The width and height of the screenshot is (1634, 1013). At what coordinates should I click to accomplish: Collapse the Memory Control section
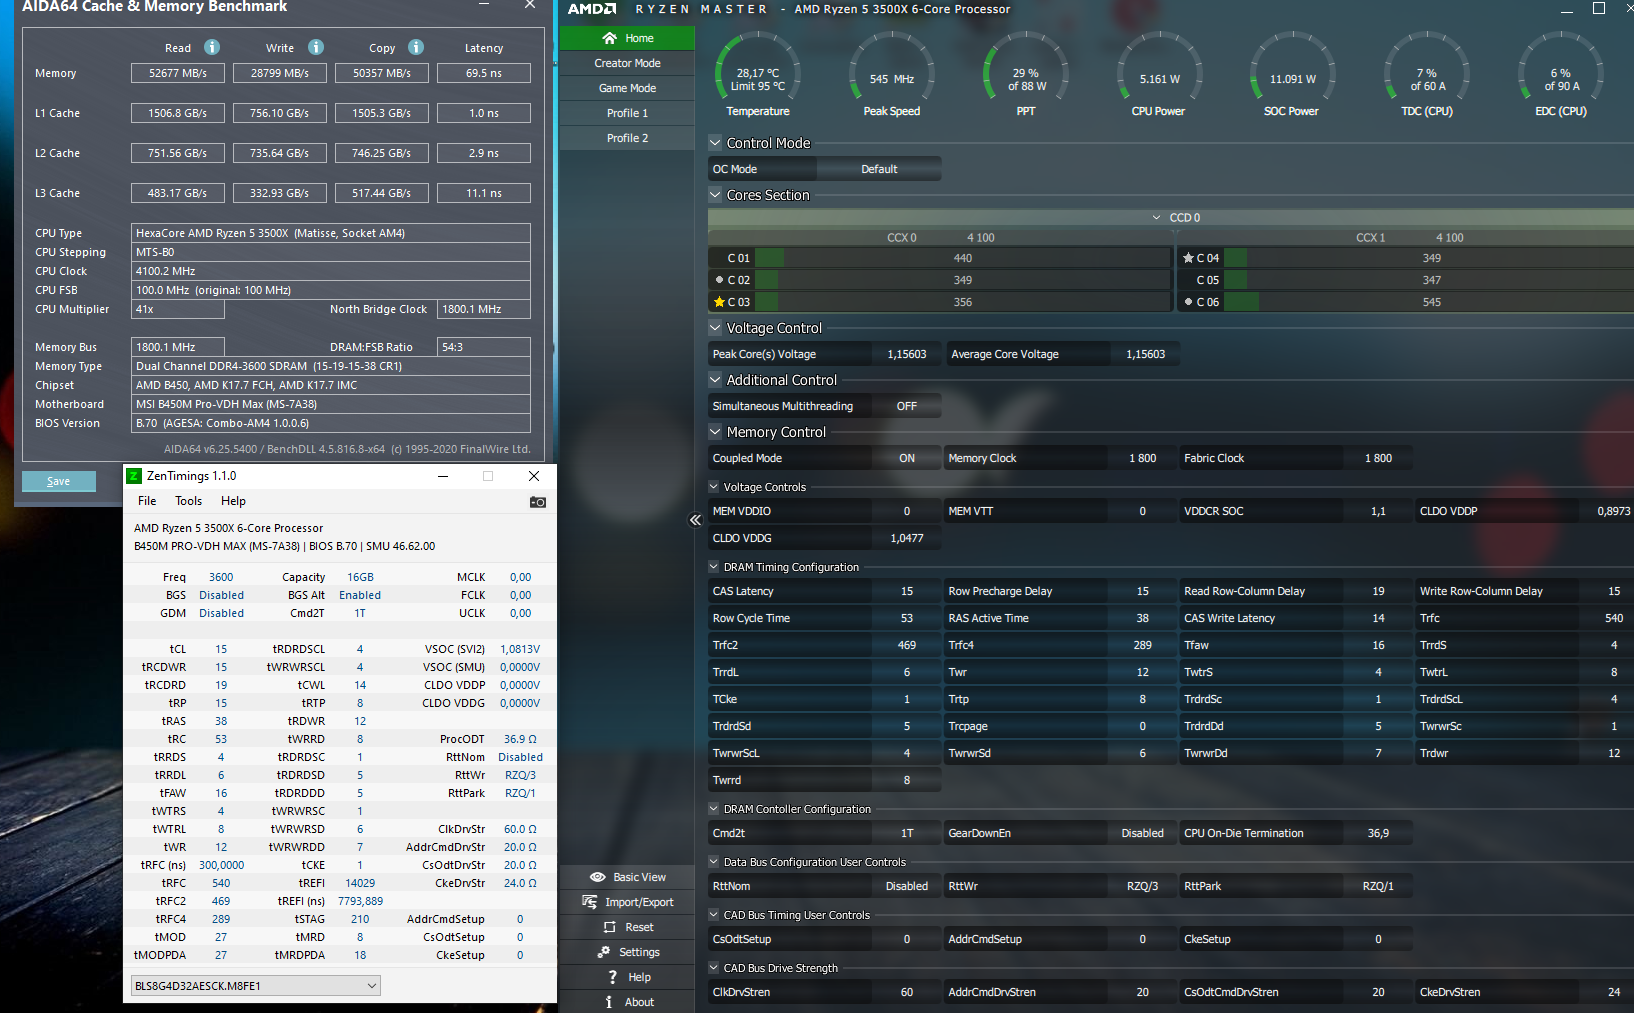point(715,432)
